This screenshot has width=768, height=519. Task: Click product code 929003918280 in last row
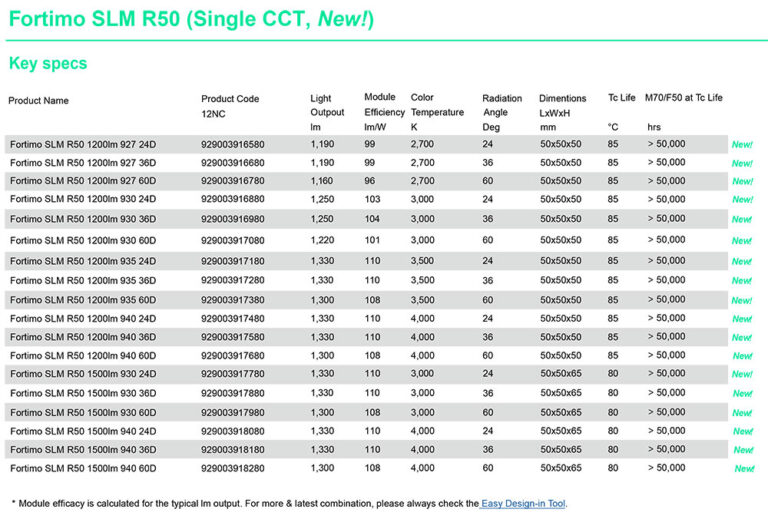pos(233,468)
